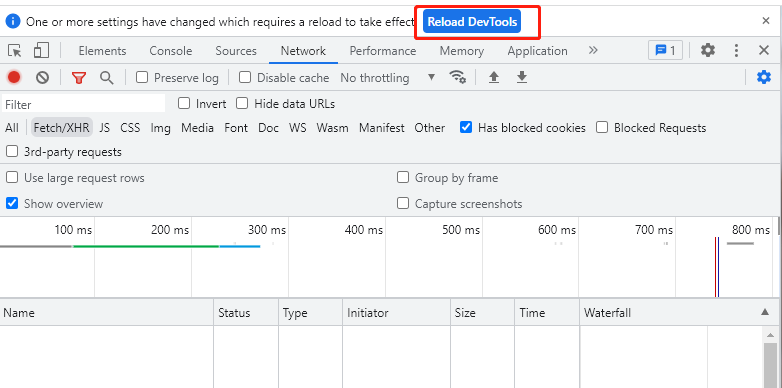Filter requests by Wasm type
Image resolution: width=782 pixels, height=388 pixels.
[333, 128]
